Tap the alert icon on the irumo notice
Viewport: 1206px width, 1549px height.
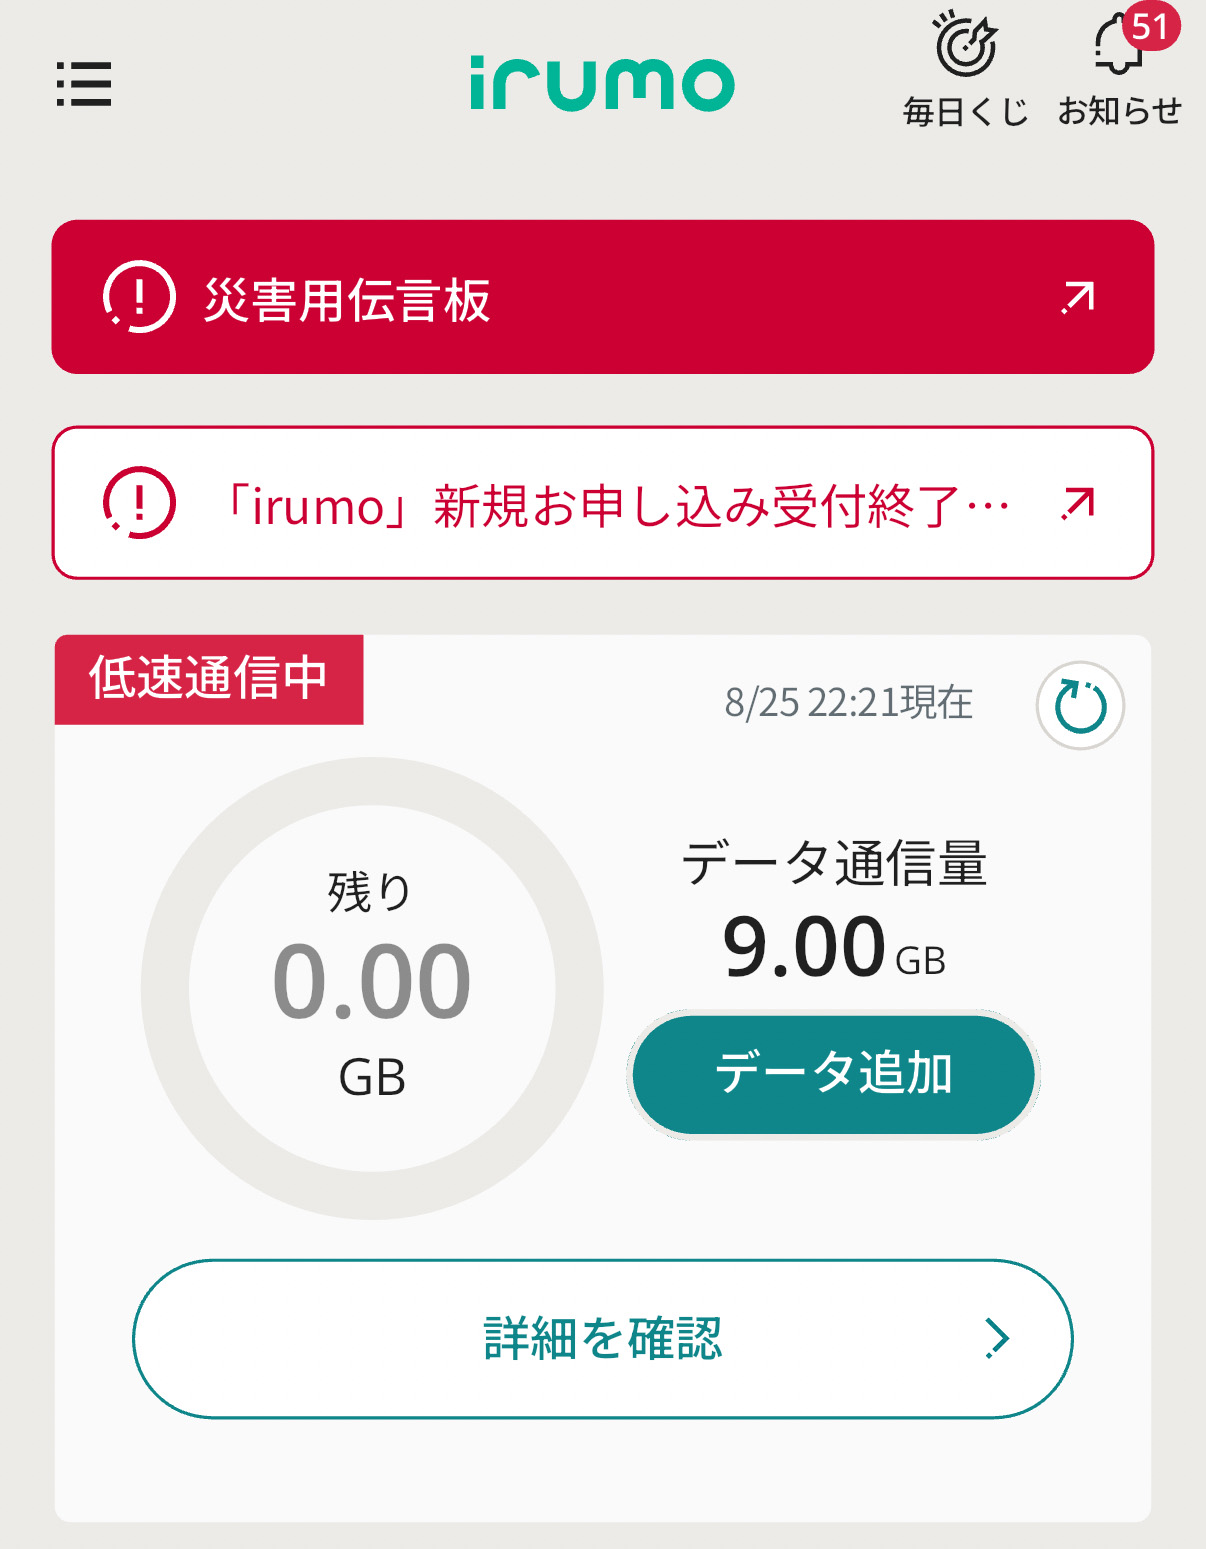point(139,503)
